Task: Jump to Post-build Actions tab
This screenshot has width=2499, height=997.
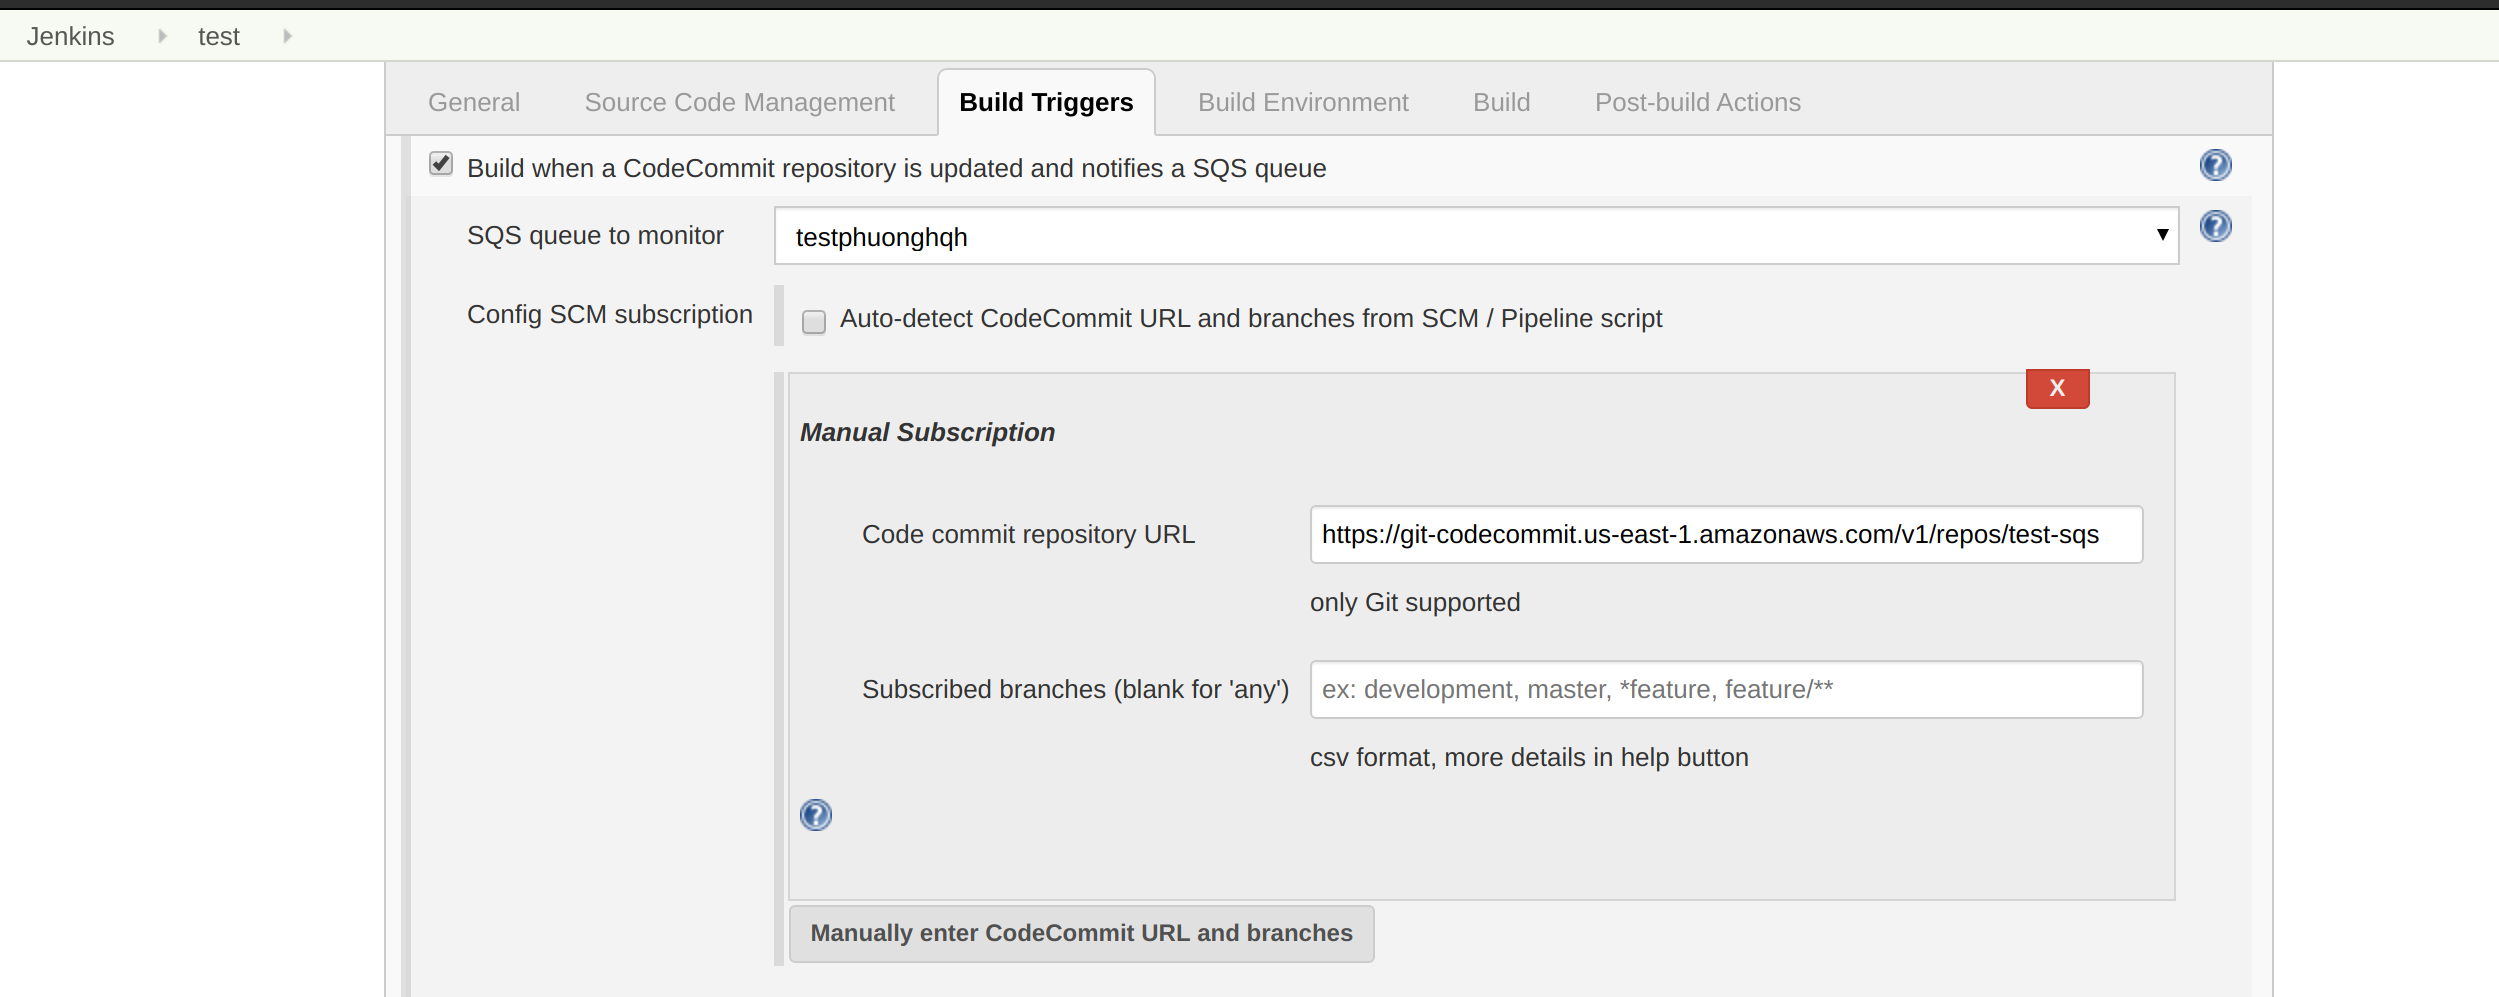Action: [1697, 102]
